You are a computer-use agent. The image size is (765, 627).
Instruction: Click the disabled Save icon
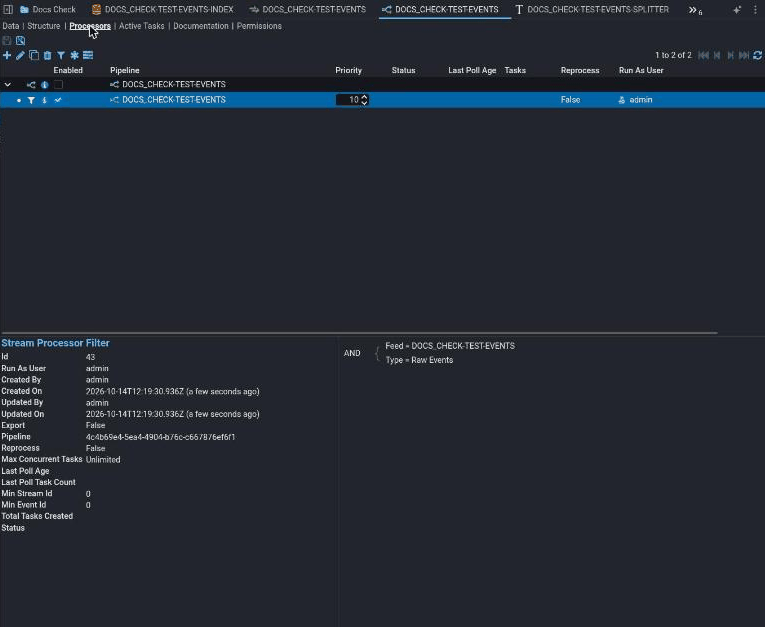7,40
